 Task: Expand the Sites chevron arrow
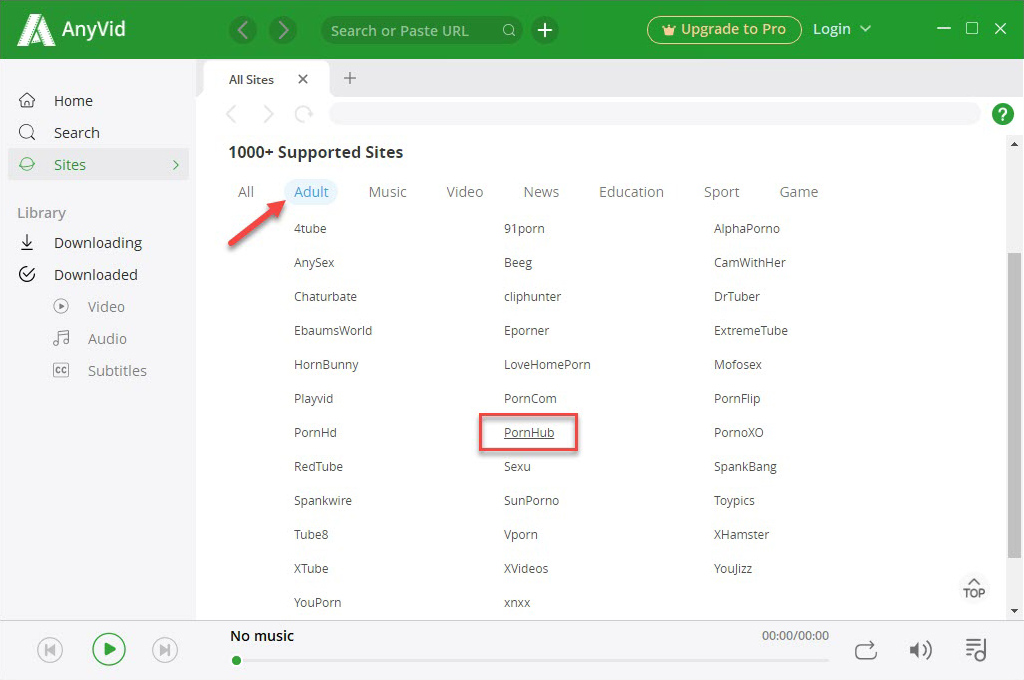176,165
